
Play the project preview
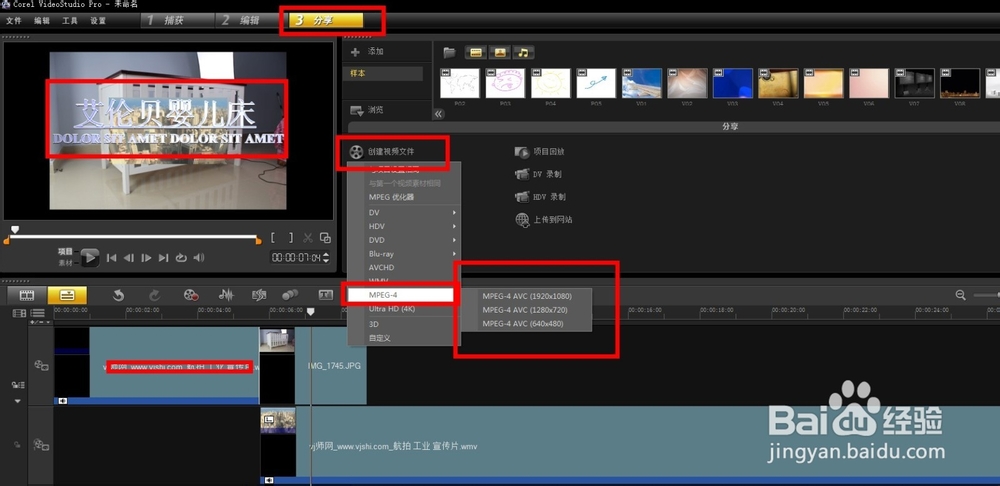click(90, 258)
